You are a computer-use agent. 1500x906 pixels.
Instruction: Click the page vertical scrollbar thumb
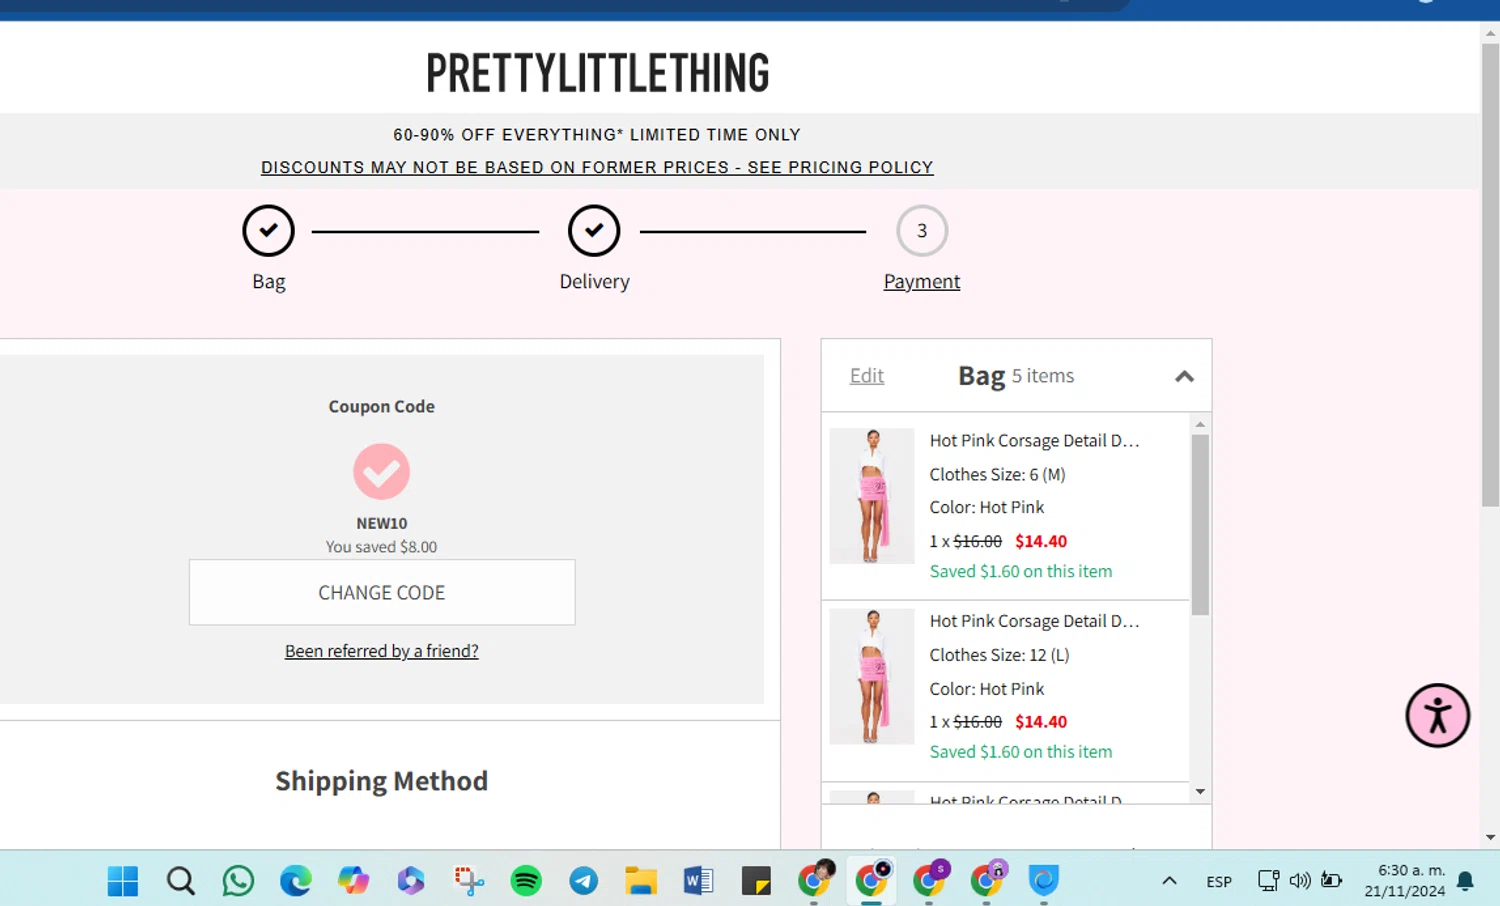1490,275
